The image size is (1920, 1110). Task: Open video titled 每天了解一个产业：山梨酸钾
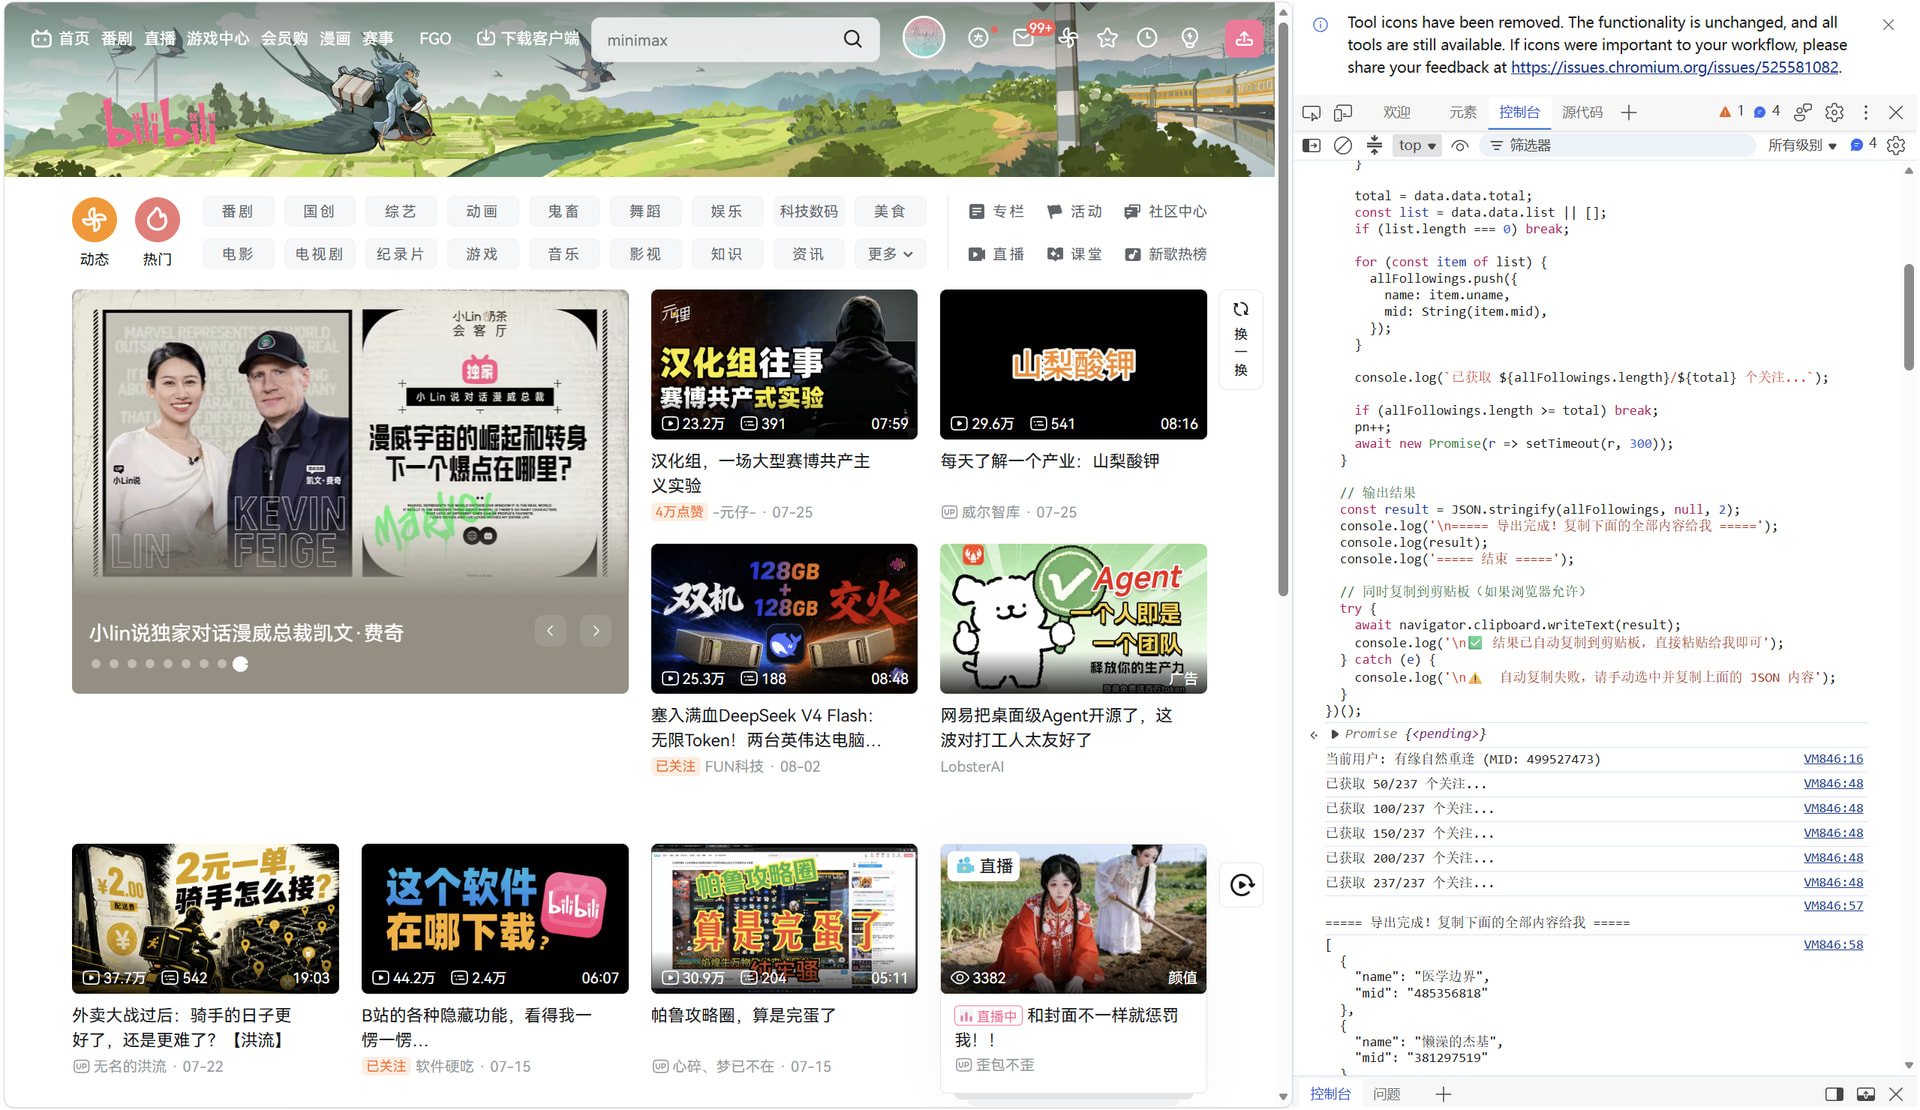(1050, 461)
